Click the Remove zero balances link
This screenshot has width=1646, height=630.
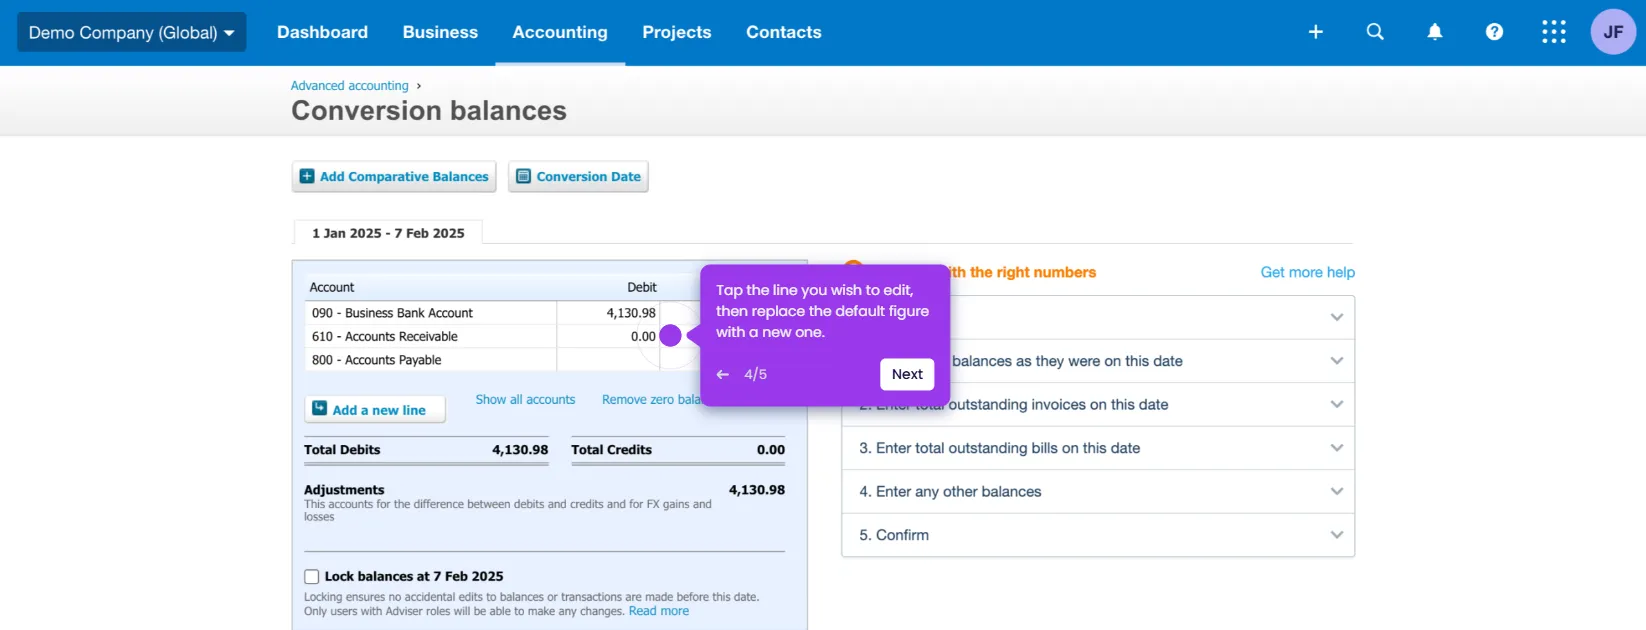pos(651,400)
